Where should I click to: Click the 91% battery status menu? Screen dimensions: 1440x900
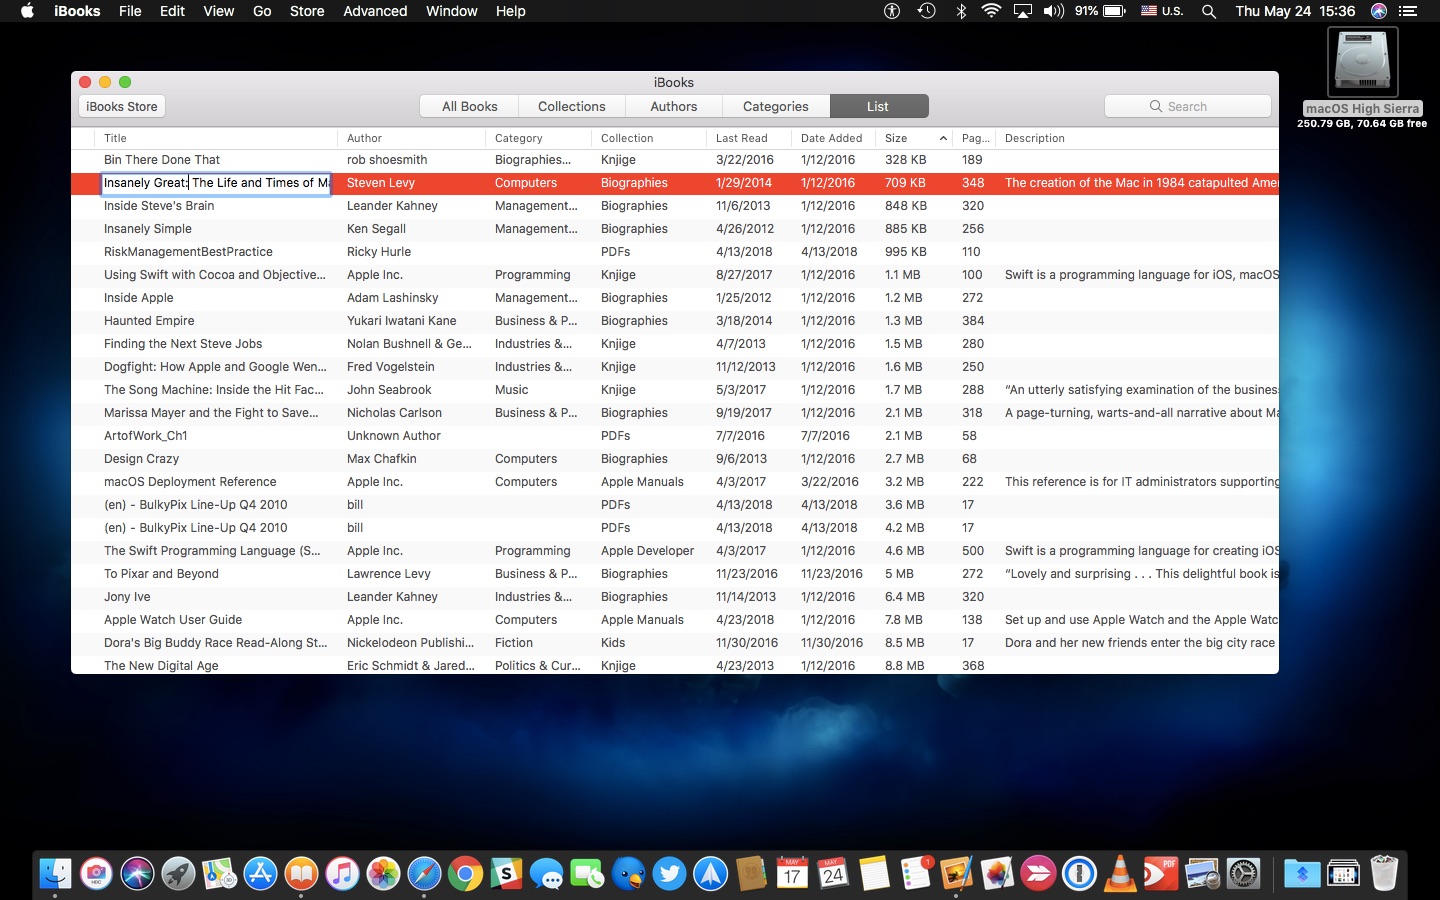(x=1100, y=11)
